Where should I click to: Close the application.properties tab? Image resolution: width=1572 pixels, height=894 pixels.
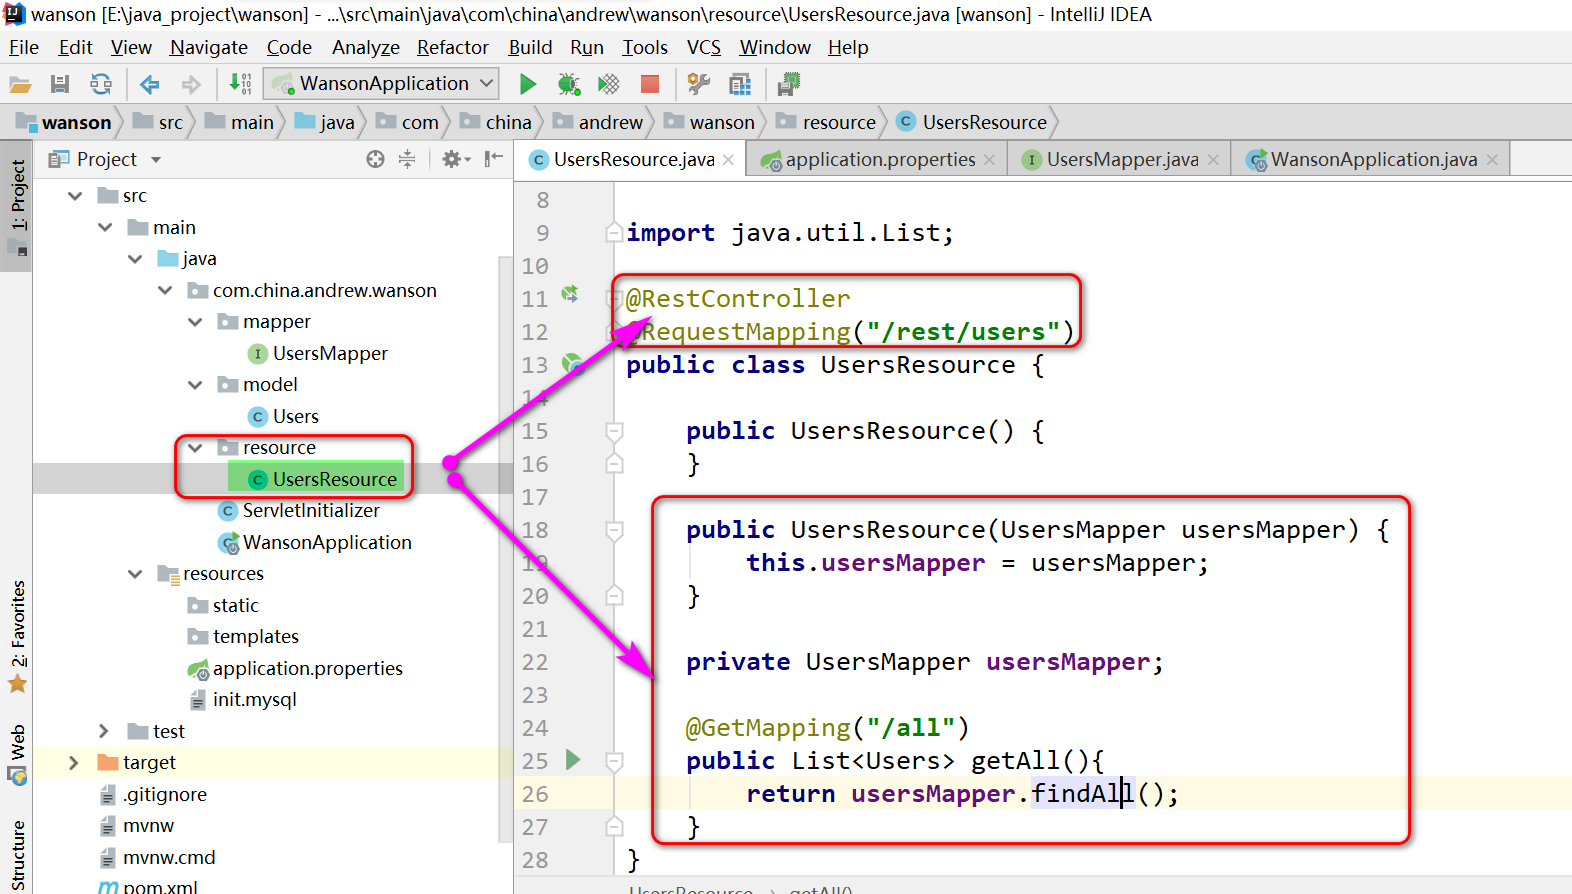989,160
